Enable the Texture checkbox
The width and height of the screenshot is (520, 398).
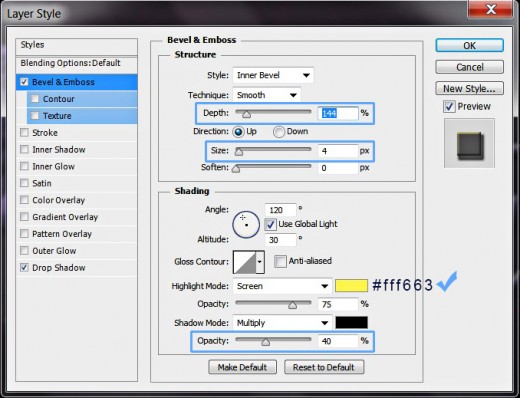[x=35, y=116]
